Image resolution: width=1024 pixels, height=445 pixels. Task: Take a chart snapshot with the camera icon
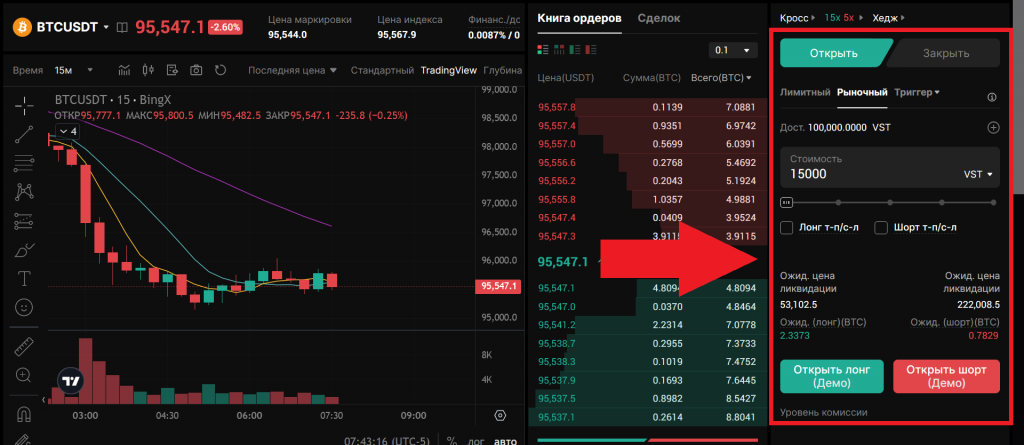(196, 70)
